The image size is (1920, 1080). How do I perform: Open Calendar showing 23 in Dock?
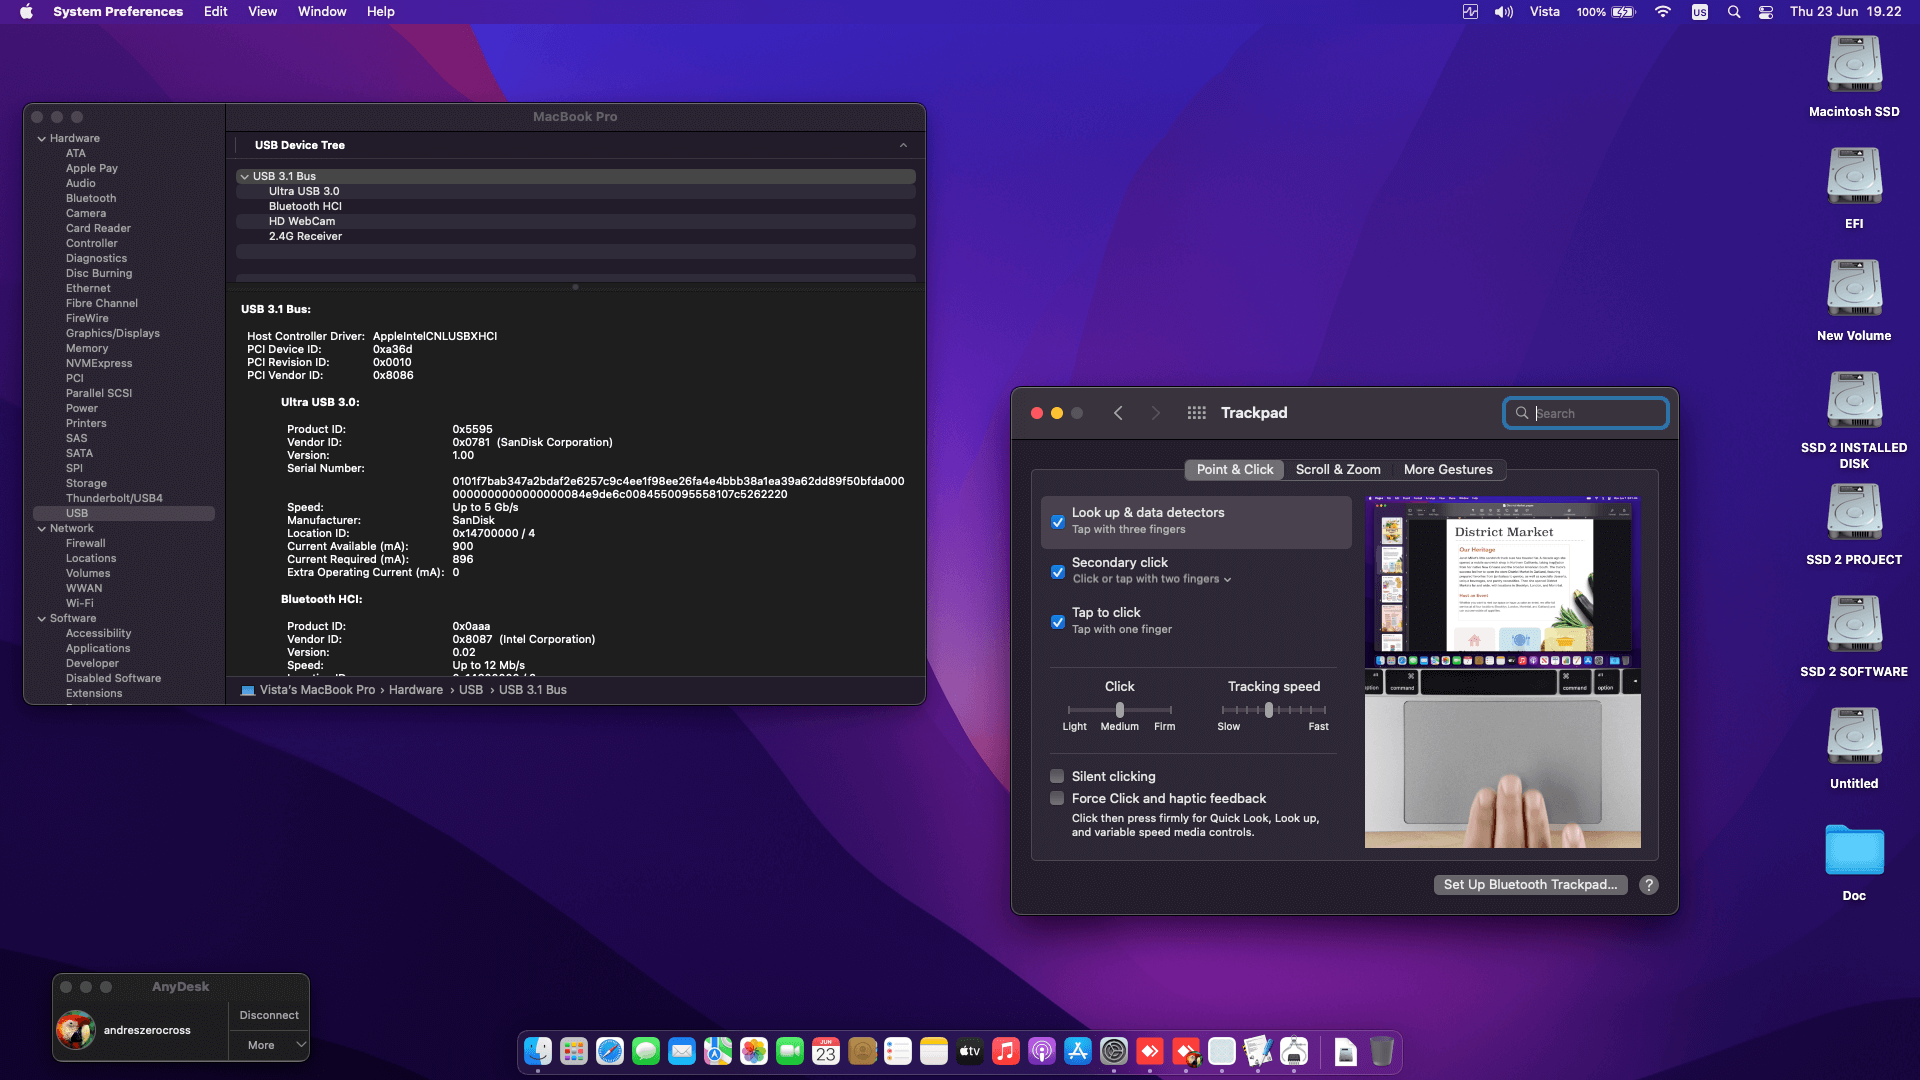[x=826, y=1051]
